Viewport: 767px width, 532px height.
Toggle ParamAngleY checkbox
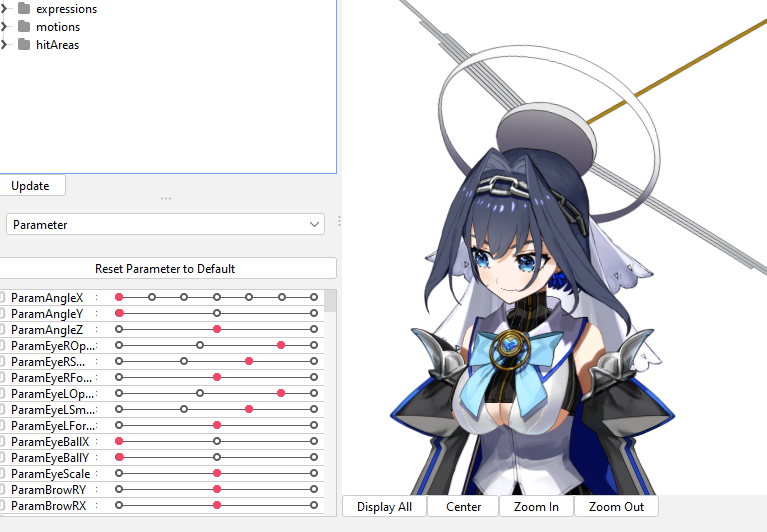click(2, 313)
